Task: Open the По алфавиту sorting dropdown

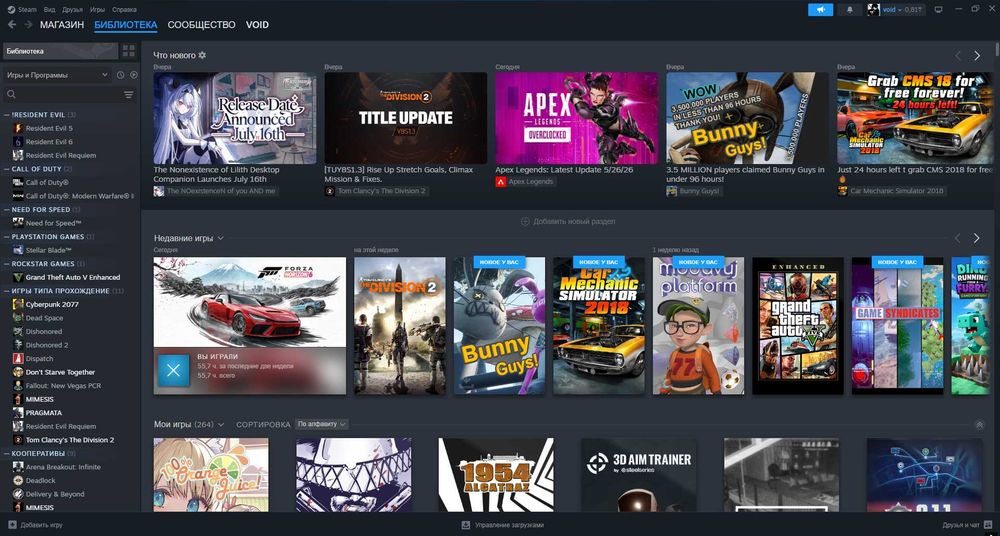Action: point(322,424)
